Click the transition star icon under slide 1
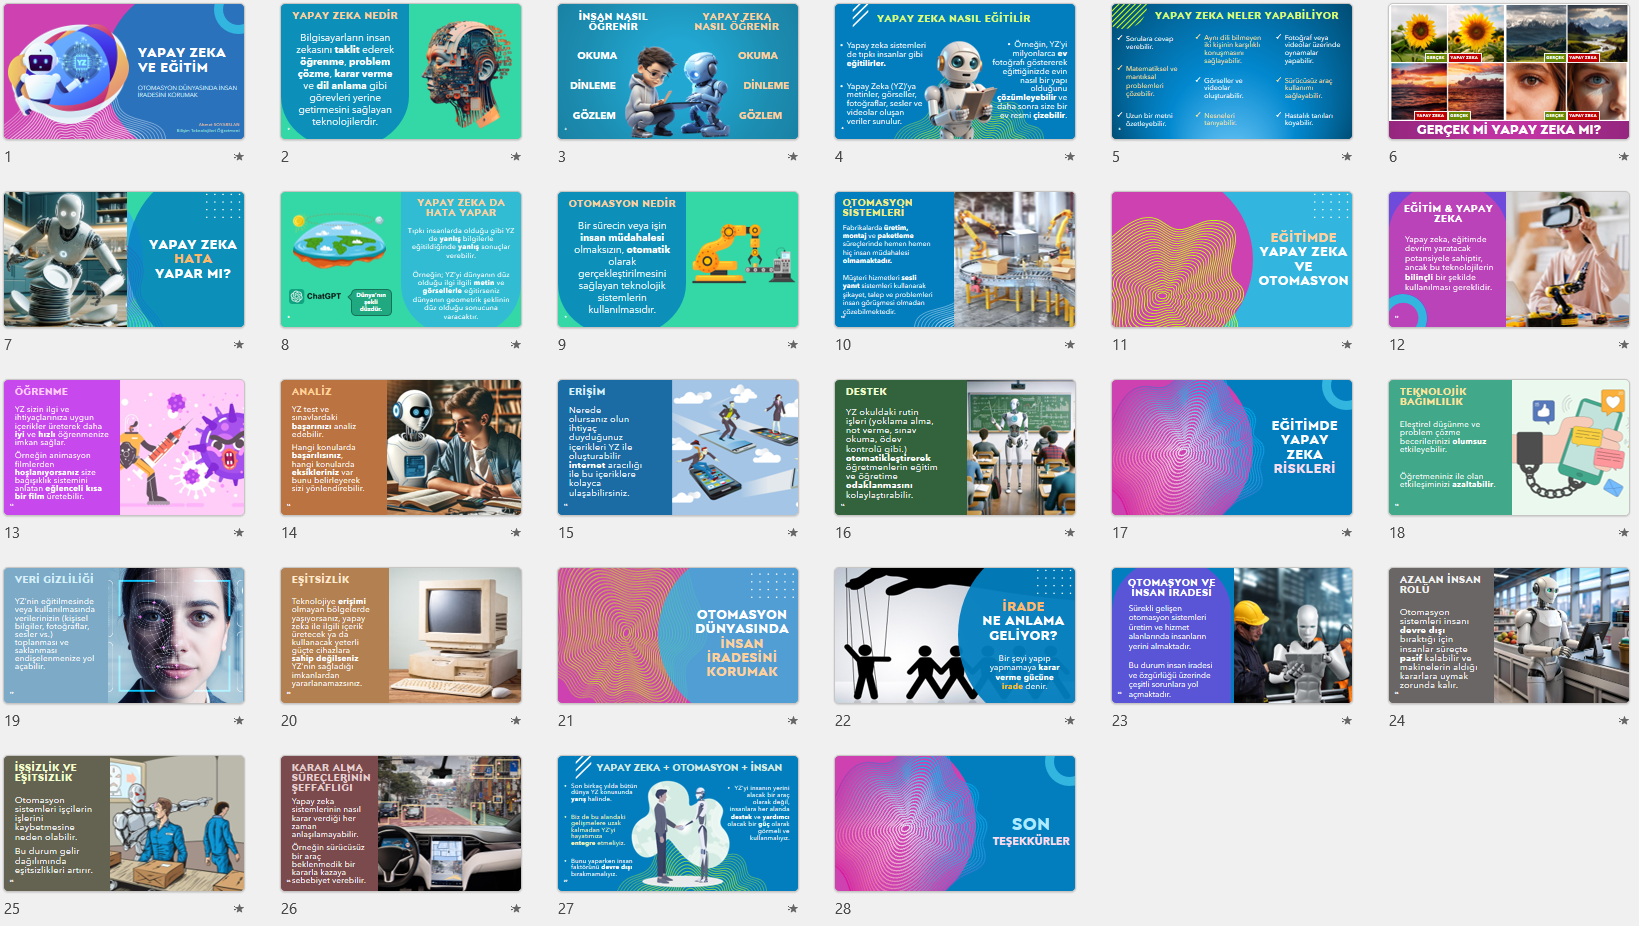 pyautogui.click(x=239, y=157)
